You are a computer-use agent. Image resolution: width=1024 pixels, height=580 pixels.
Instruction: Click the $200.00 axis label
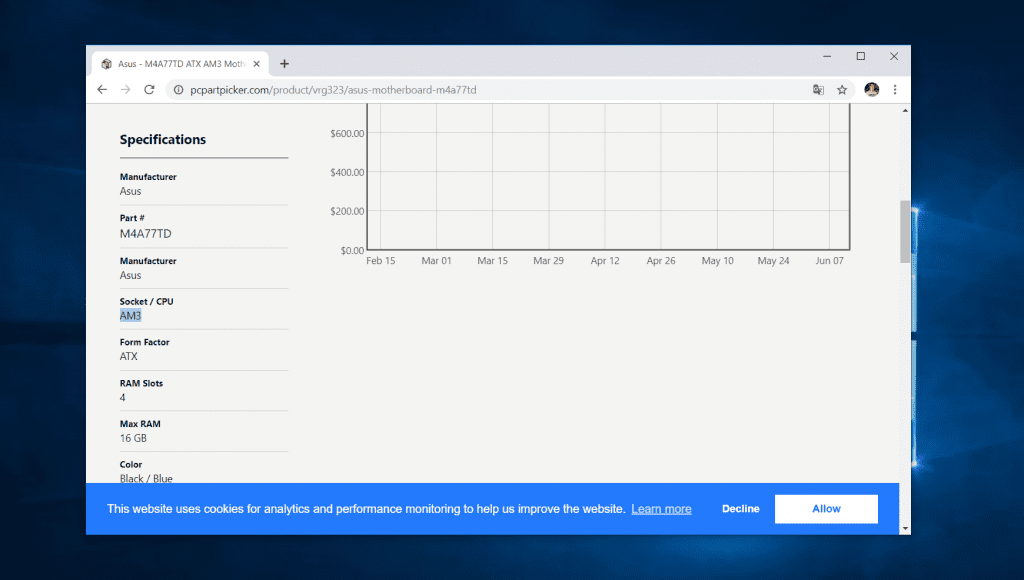[347, 211]
